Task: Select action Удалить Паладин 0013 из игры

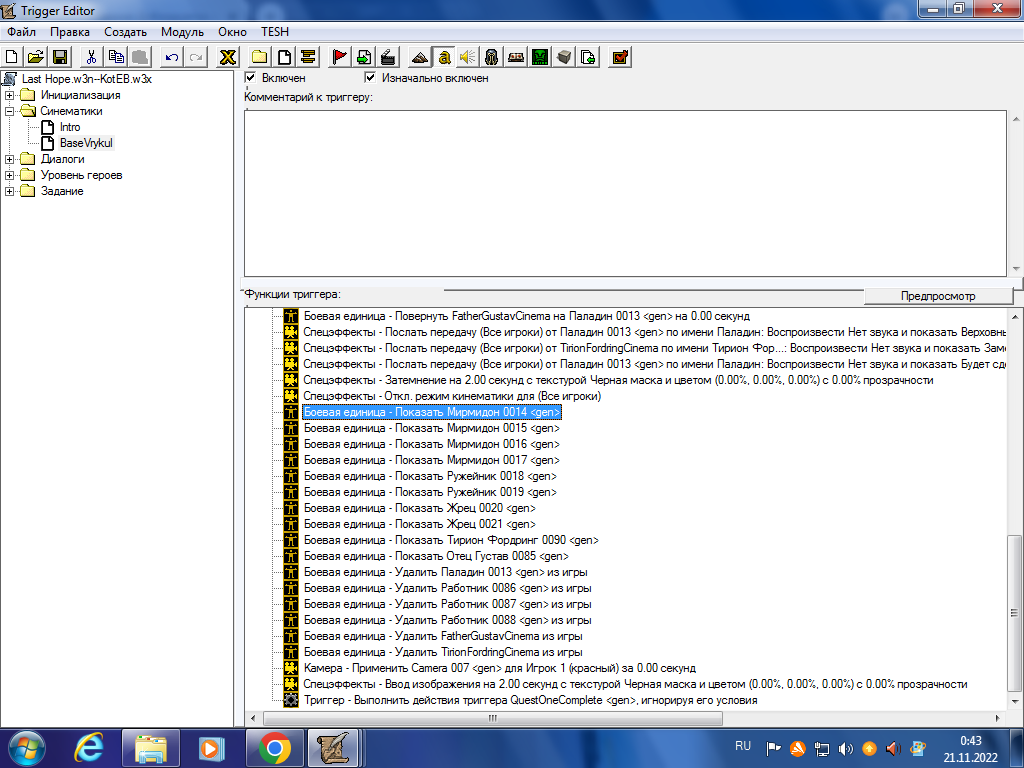Action: pyautogui.click(x=445, y=572)
